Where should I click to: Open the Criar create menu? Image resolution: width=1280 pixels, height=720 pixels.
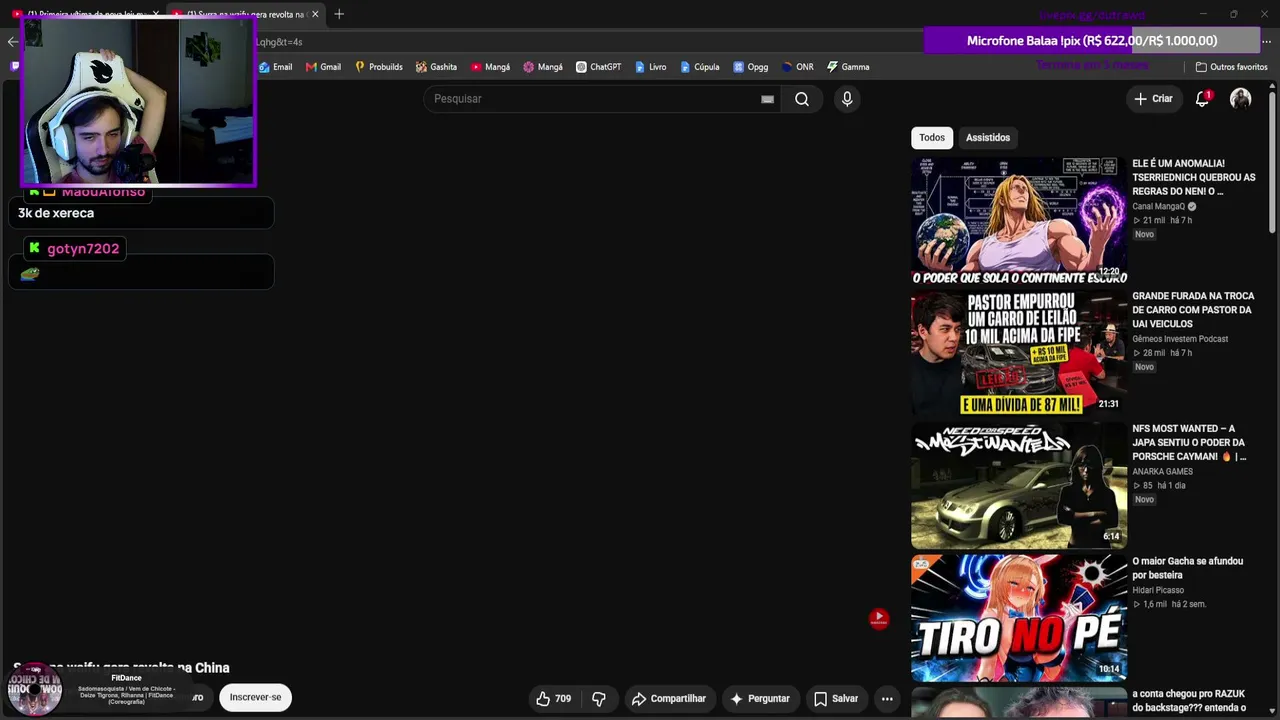click(x=1153, y=99)
